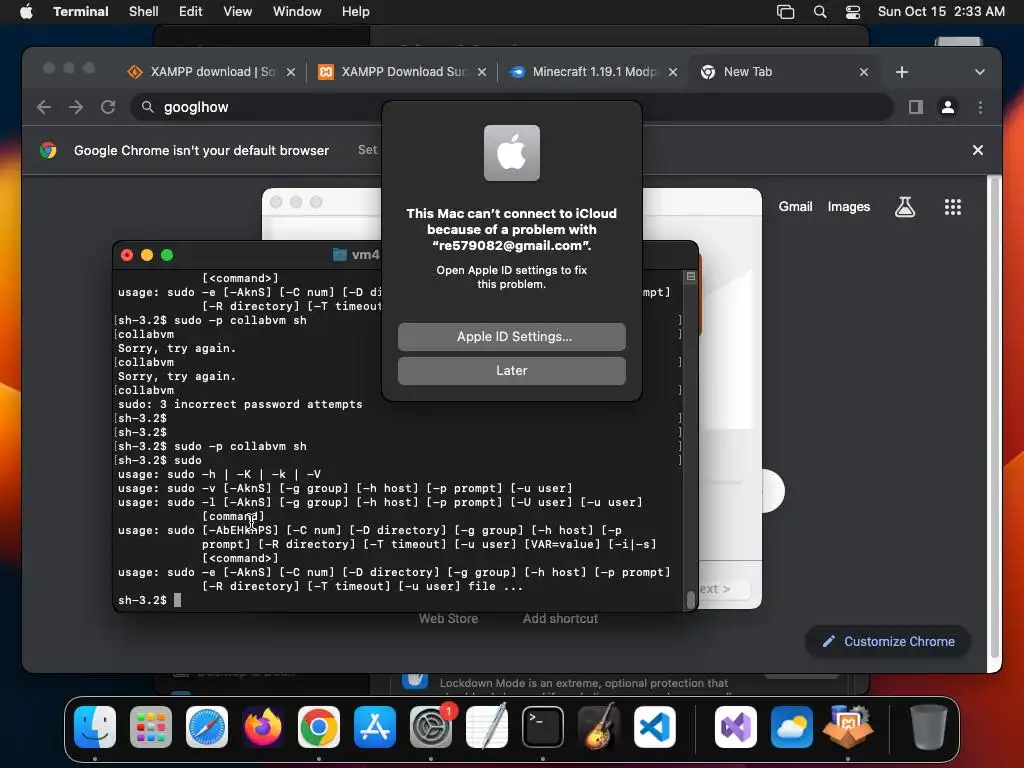Open the Terminal app menu
Image resolution: width=1024 pixels, height=768 pixels.
[80, 11]
